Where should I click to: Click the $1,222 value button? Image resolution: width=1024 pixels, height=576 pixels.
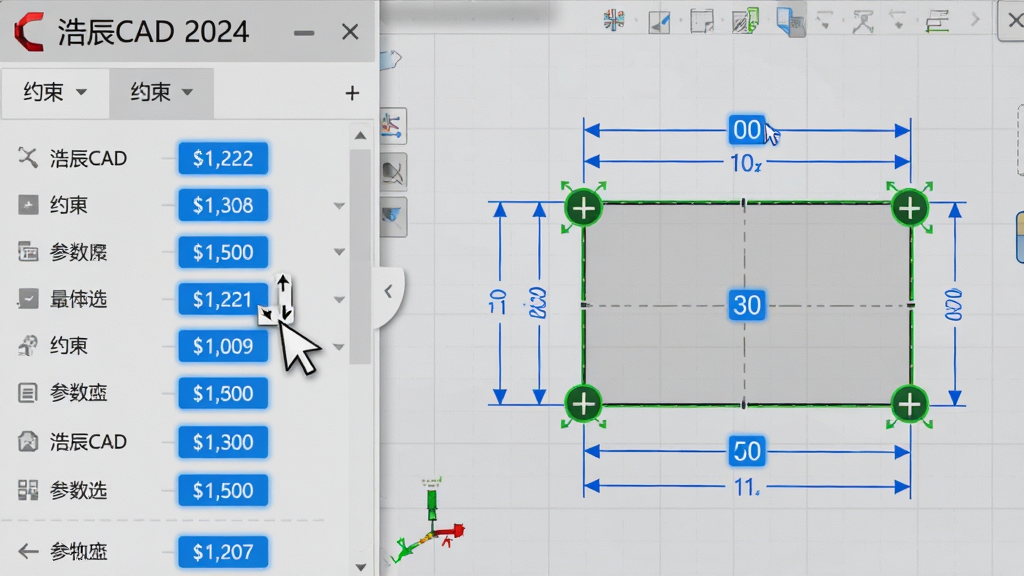(x=223, y=158)
